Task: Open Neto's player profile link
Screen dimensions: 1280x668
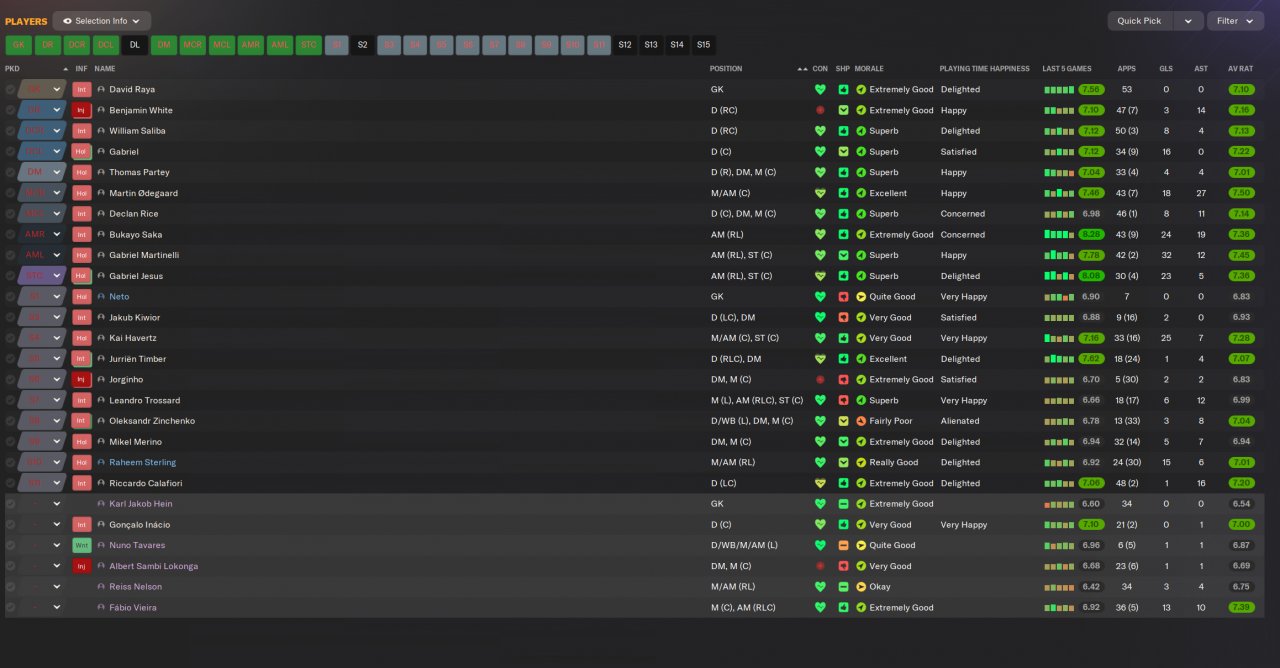Action: click(x=119, y=296)
